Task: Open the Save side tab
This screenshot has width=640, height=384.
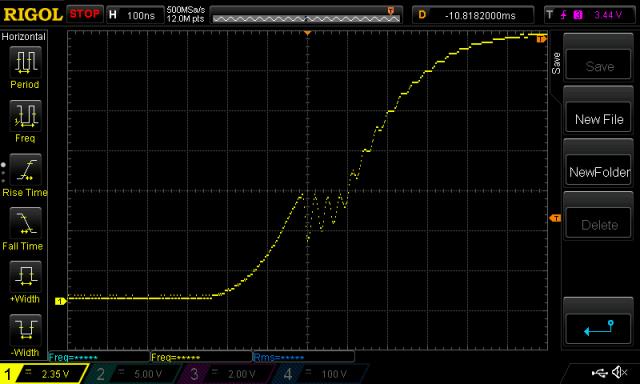Action: 556,63
